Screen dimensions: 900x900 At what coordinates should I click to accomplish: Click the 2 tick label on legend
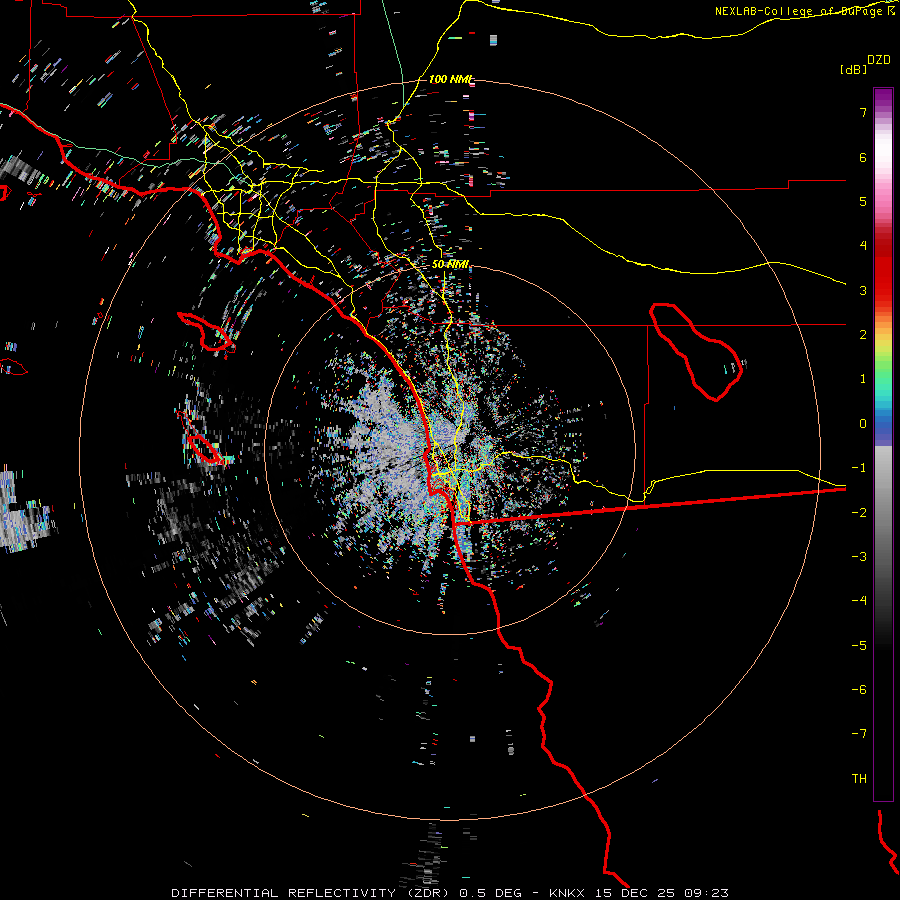(x=863, y=335)
